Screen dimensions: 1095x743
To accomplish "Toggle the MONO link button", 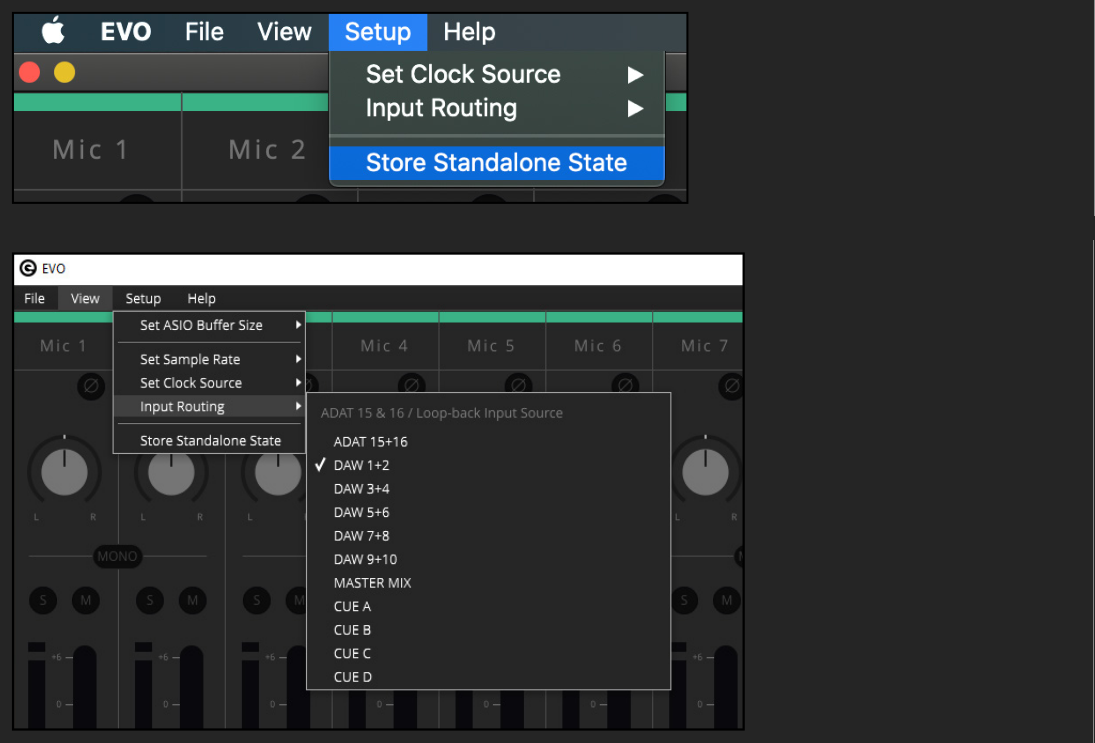I will [x=117, y=557].
